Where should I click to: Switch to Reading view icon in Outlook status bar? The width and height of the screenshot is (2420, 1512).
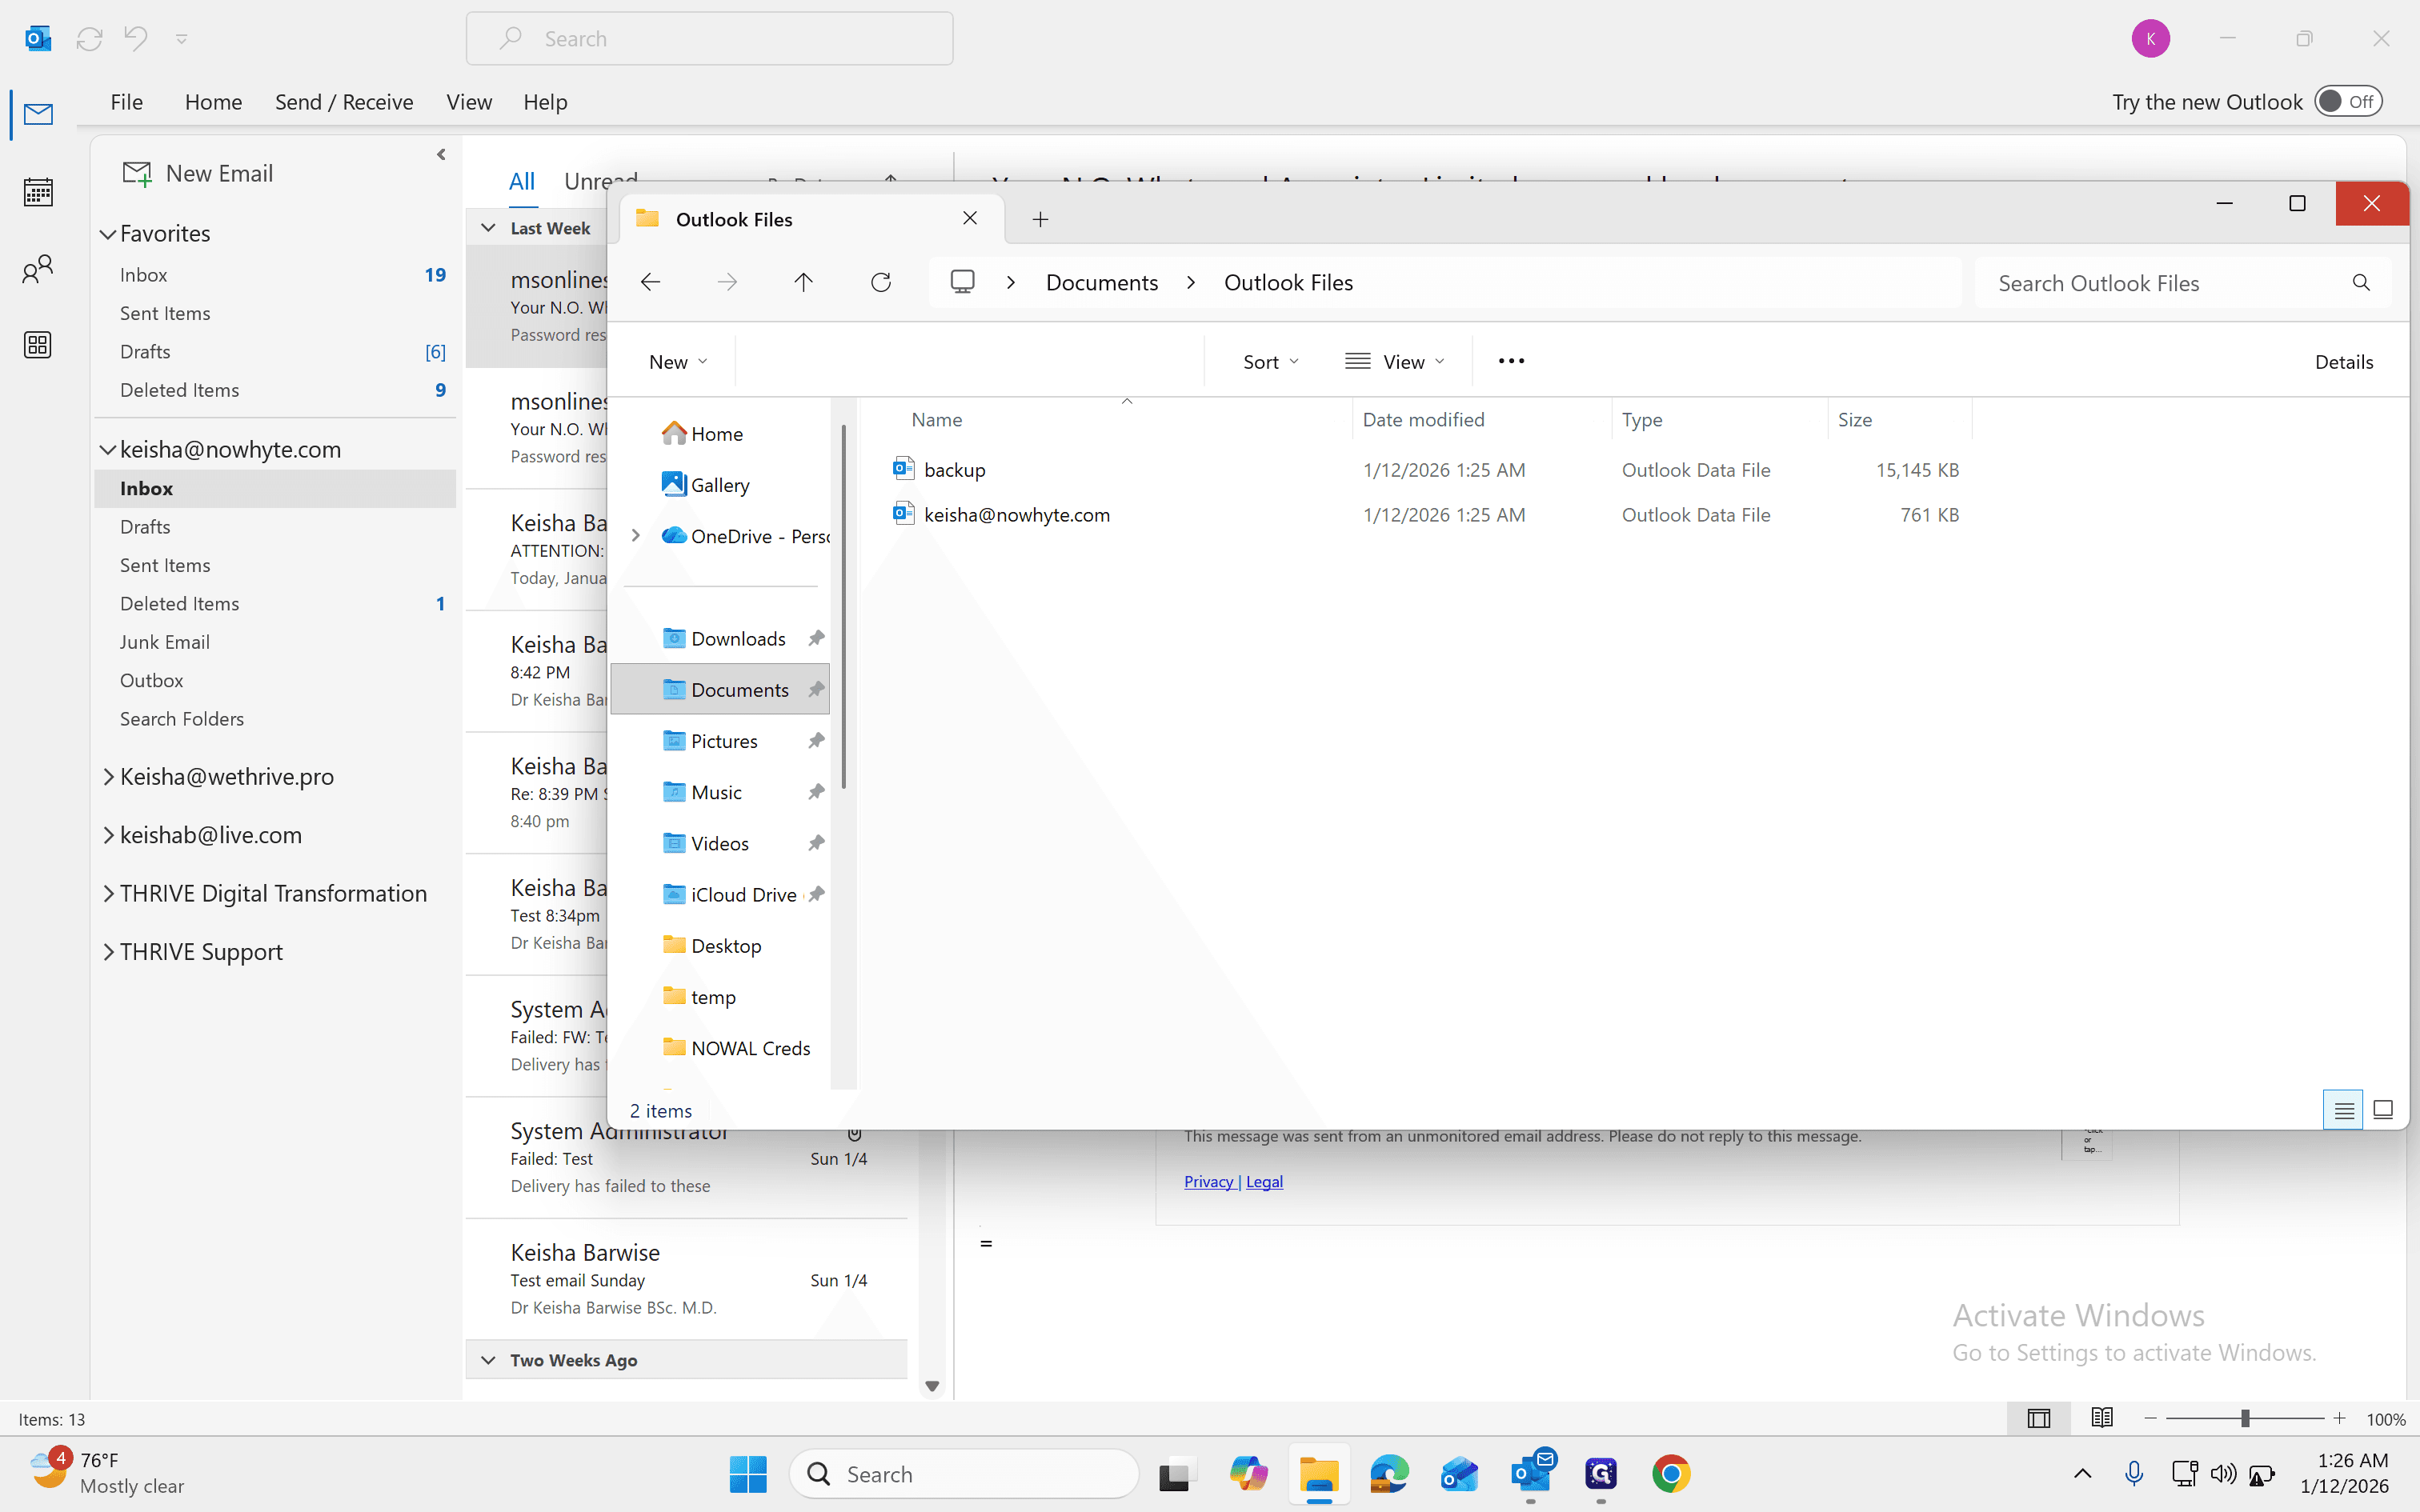[x=2102, y=1418]
